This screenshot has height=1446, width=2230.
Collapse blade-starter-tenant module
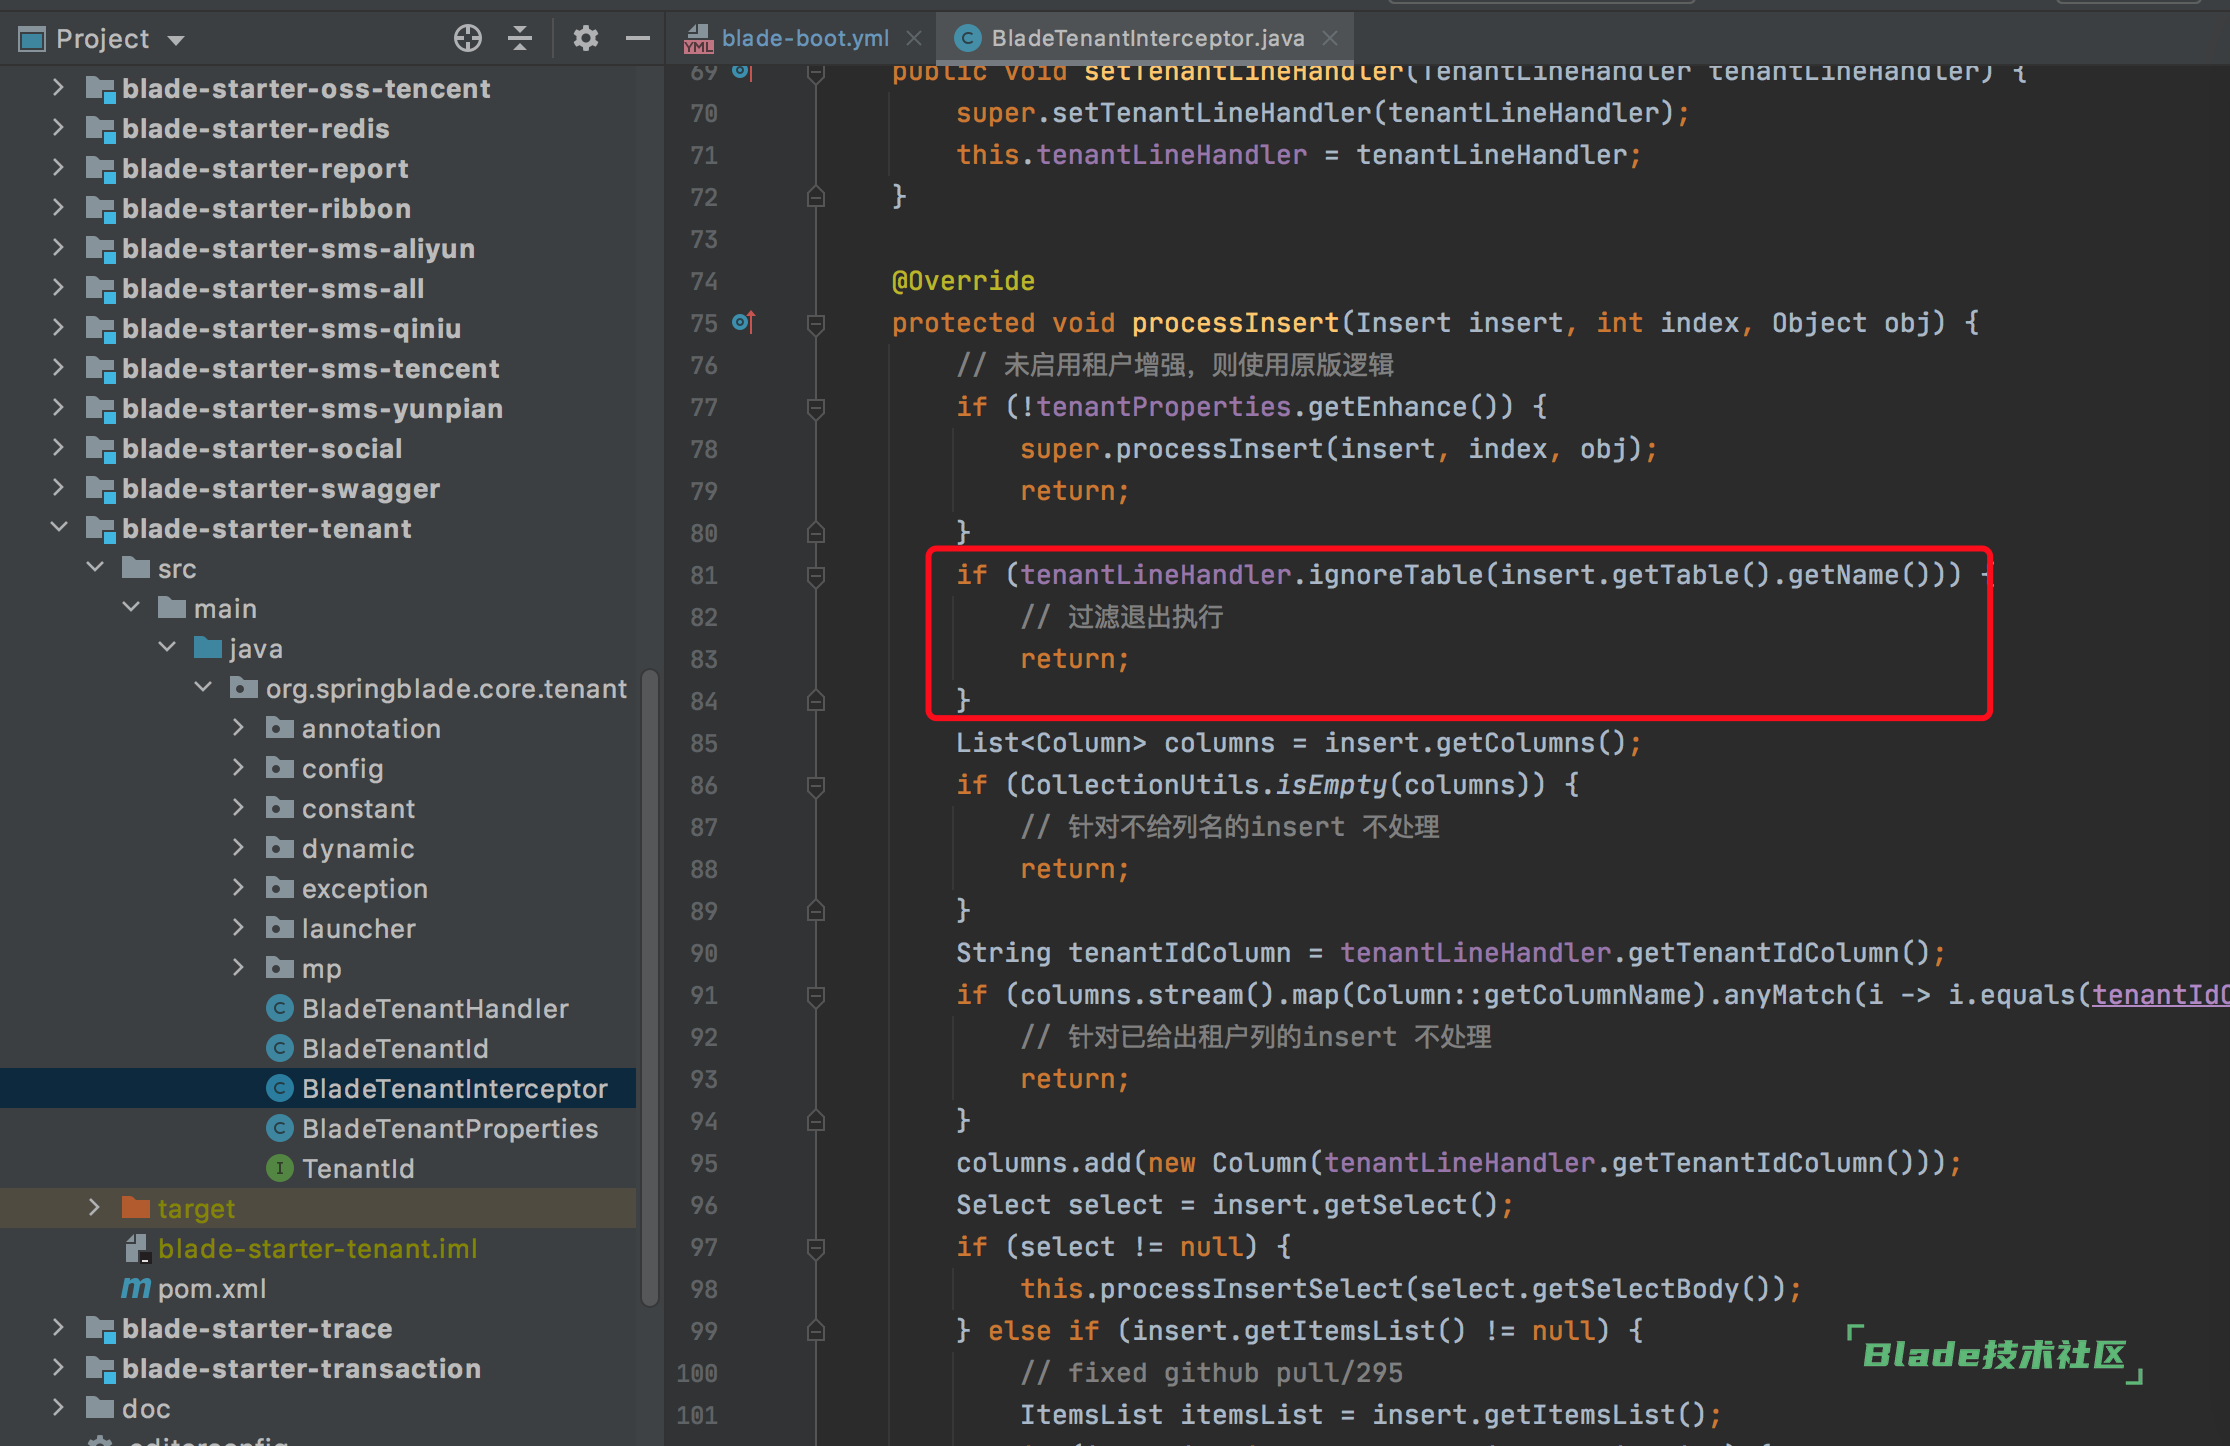[x=58, y=527]
